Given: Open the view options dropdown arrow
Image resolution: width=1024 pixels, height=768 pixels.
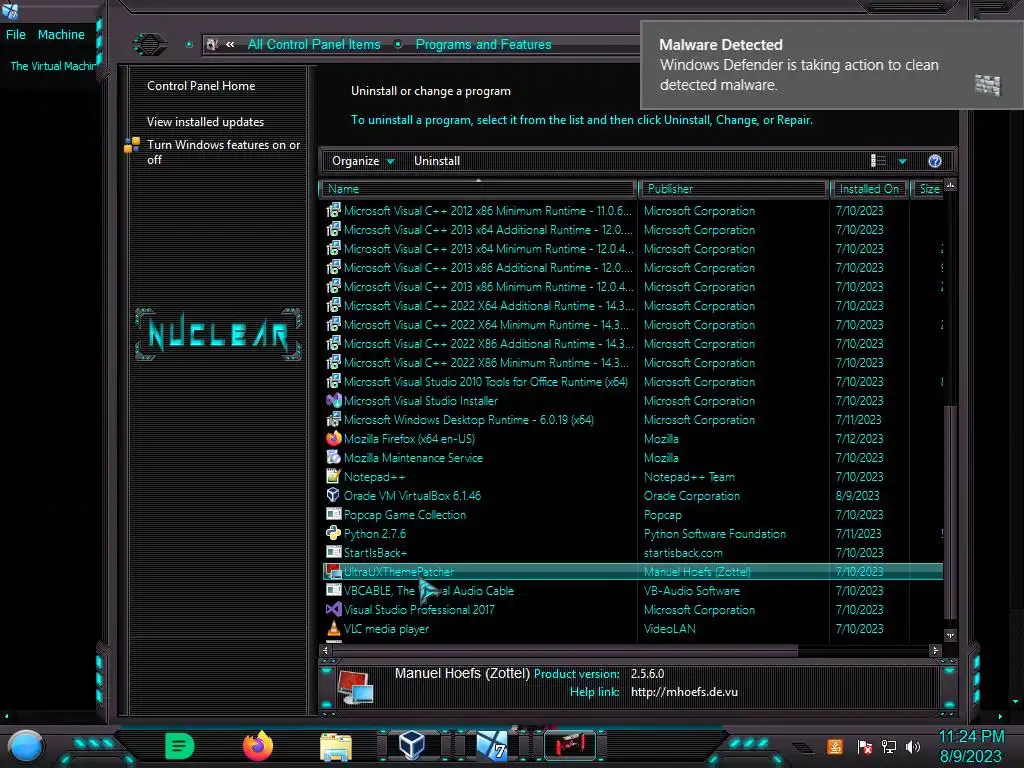Looking at the screenshot, I should tap(903, 161).
